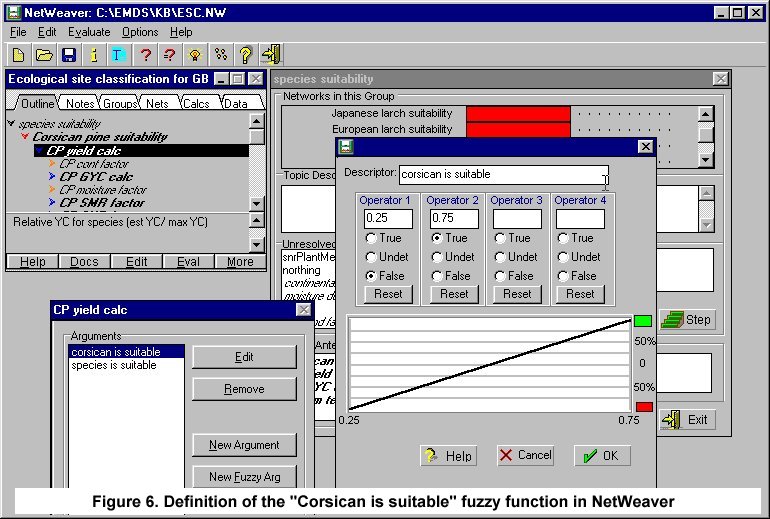Click the Operator 3 empty value field
Image resolution: width=770 pixels, height=519 pixels.
tap(517, 219)
